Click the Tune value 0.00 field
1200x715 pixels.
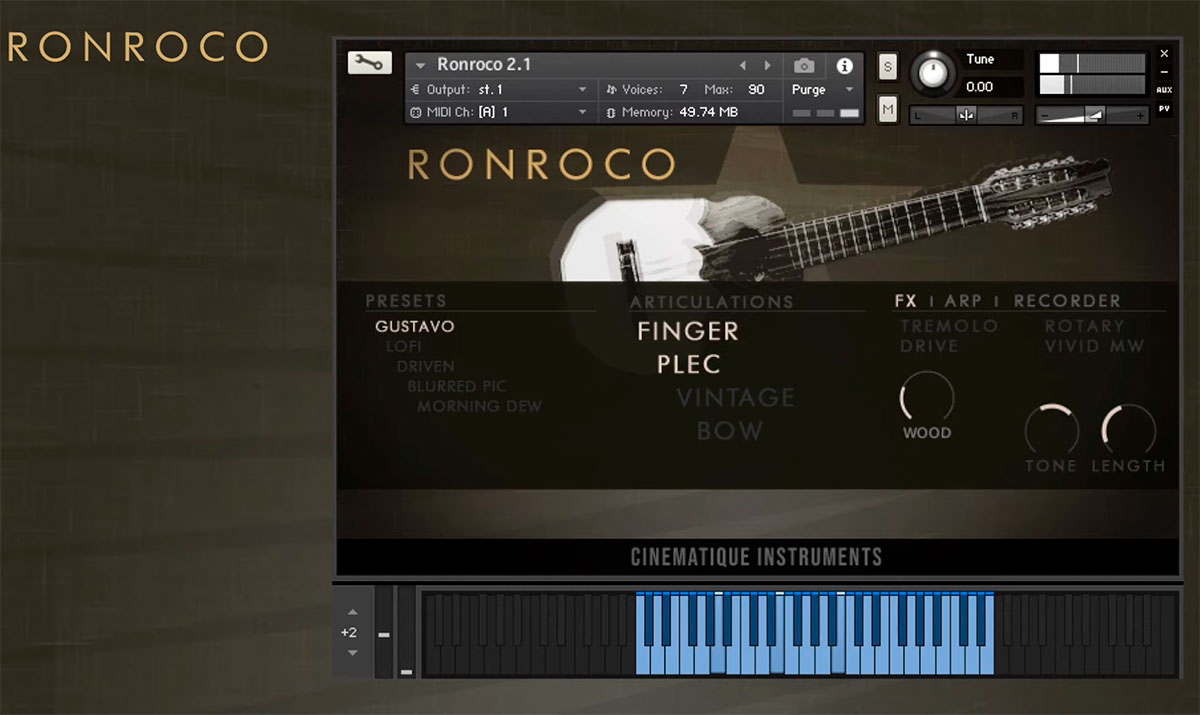pyautogui.click(x=992, y=87)
